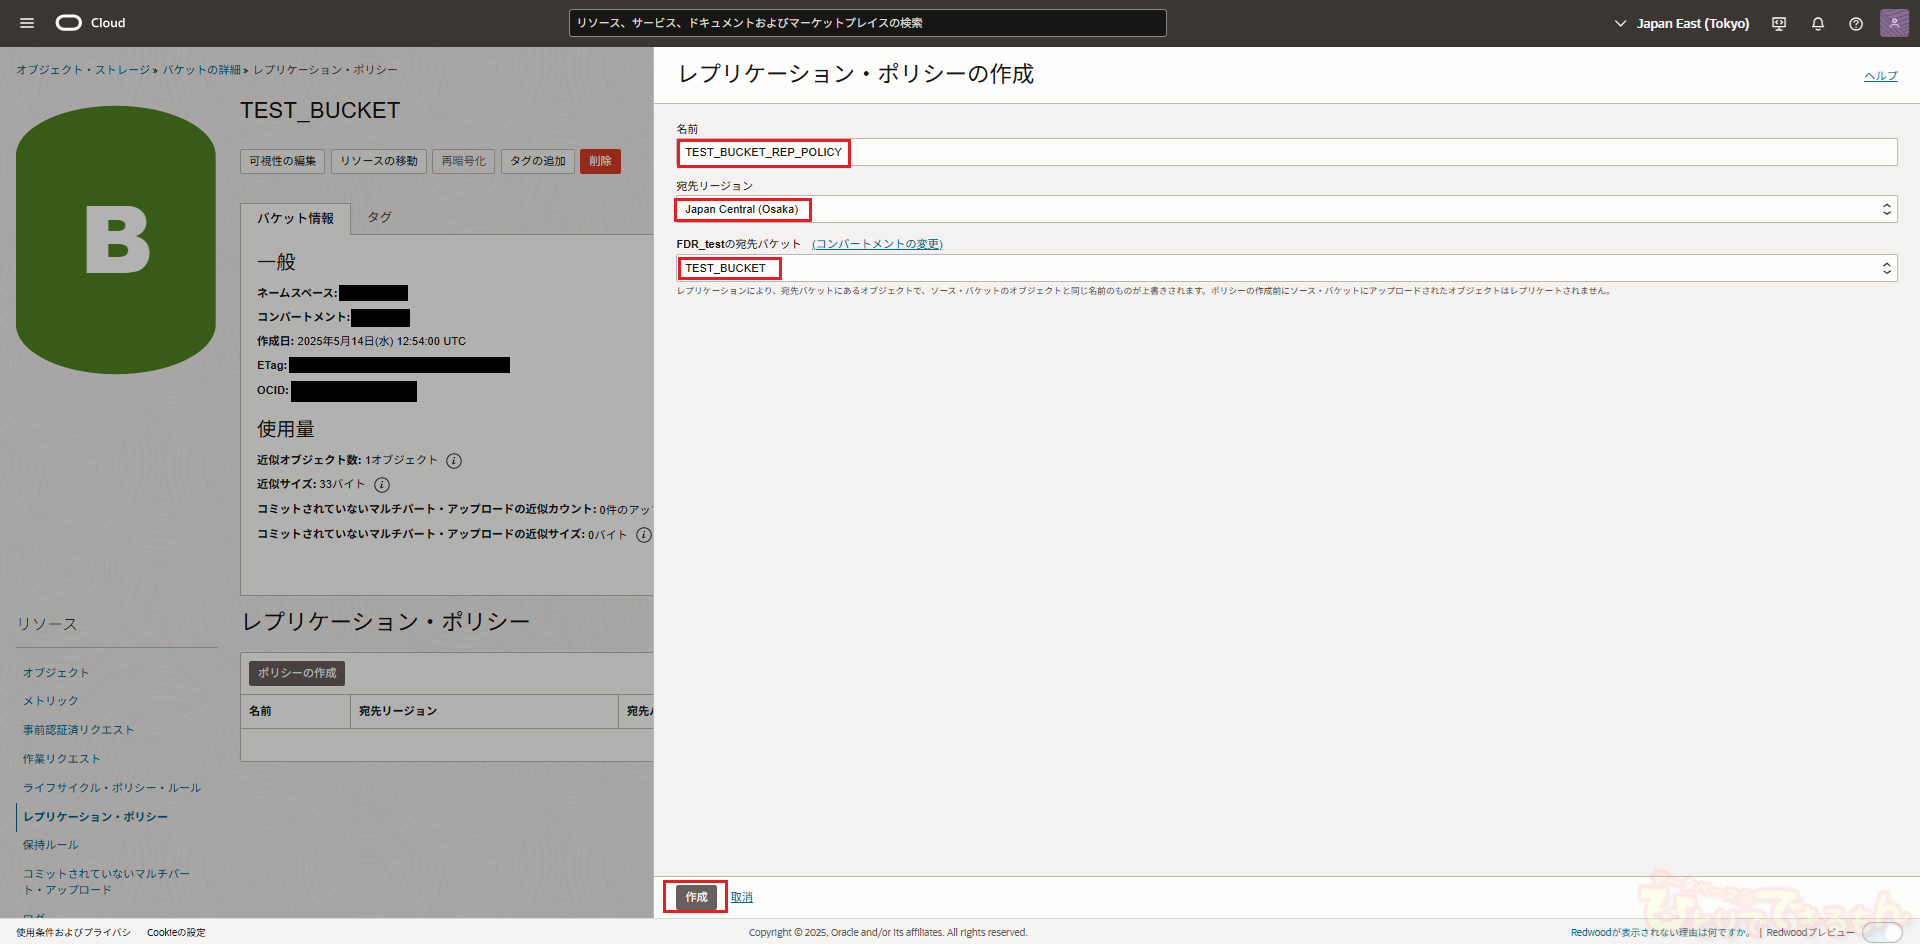Click the 名前 text input field
Viewport: 1920px width, 944px height.
[x=1286, y=152]
